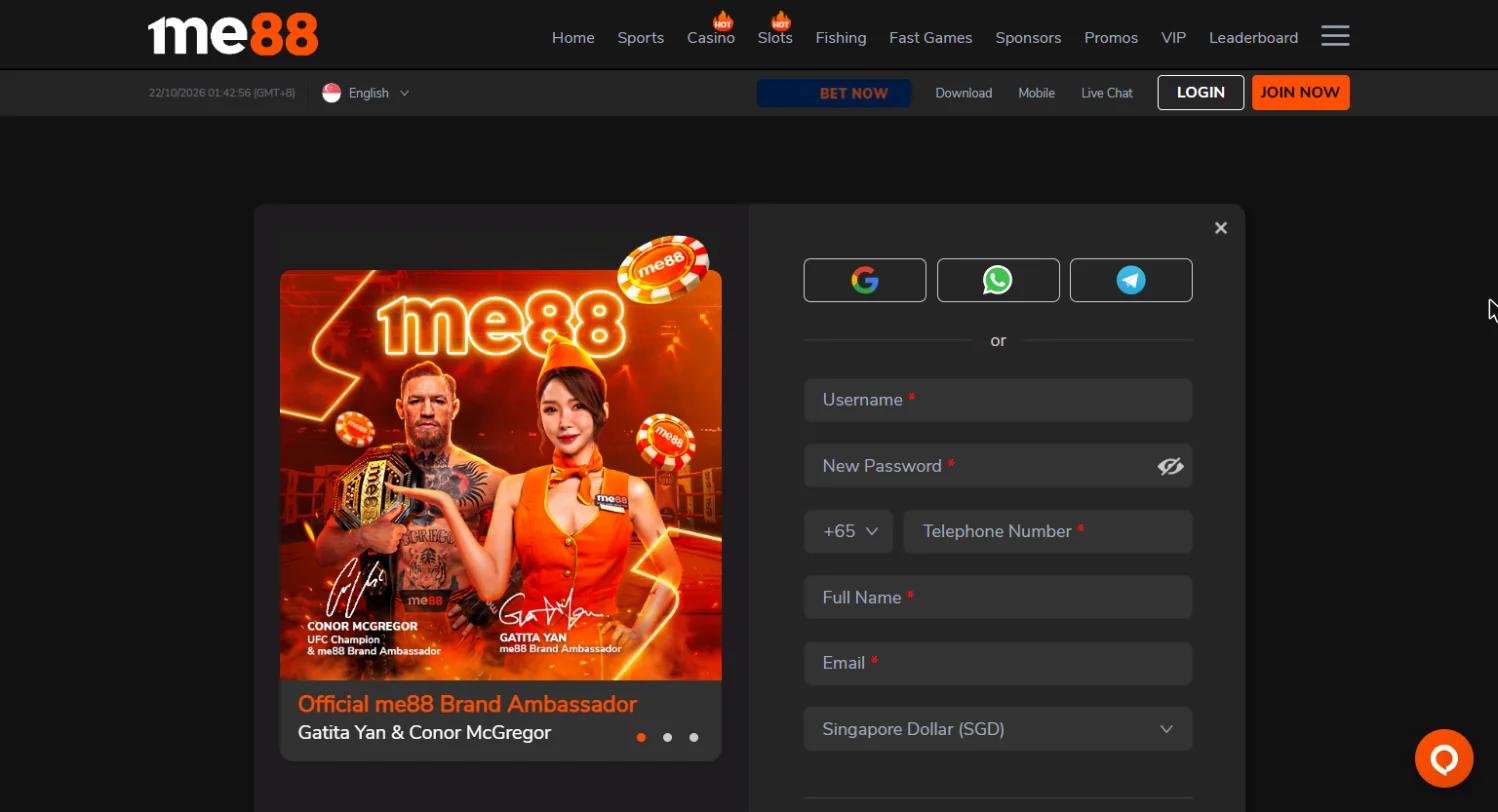Focus the New Password input field
Screen dimensions: 1498x812
coord(998,466)
